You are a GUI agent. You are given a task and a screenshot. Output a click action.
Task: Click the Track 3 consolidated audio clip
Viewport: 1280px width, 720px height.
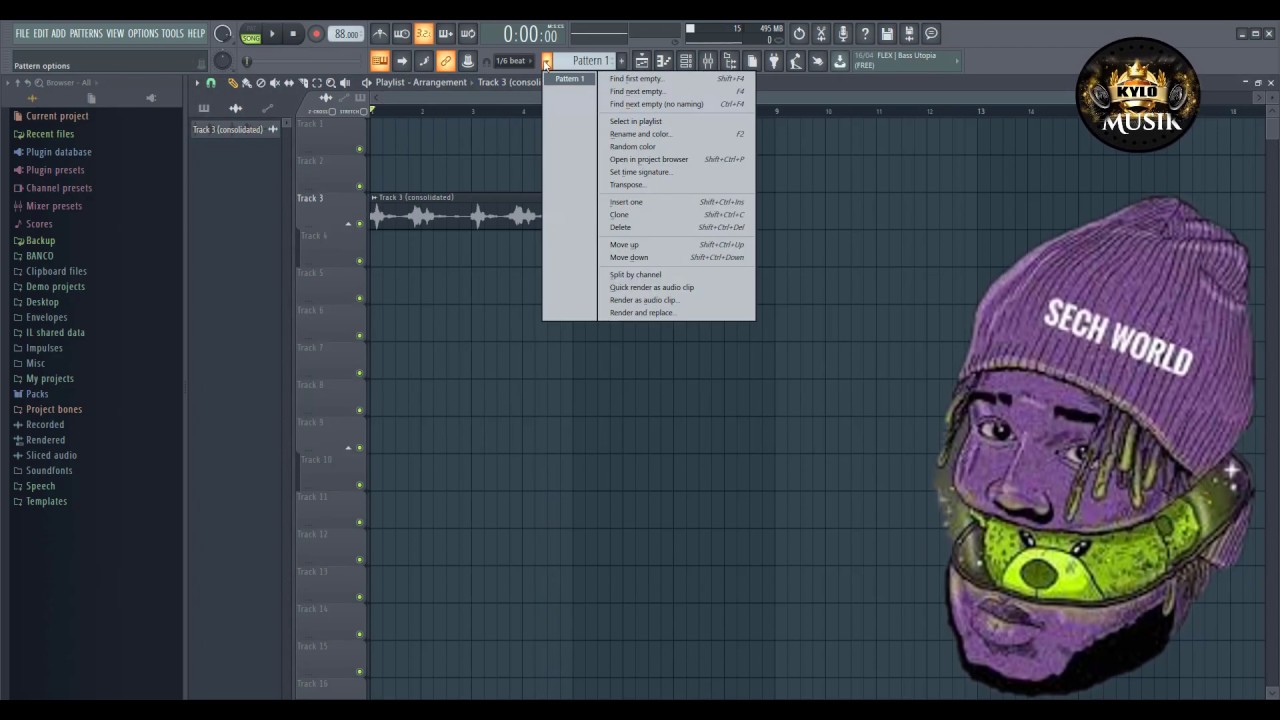(x=456, y=212)
